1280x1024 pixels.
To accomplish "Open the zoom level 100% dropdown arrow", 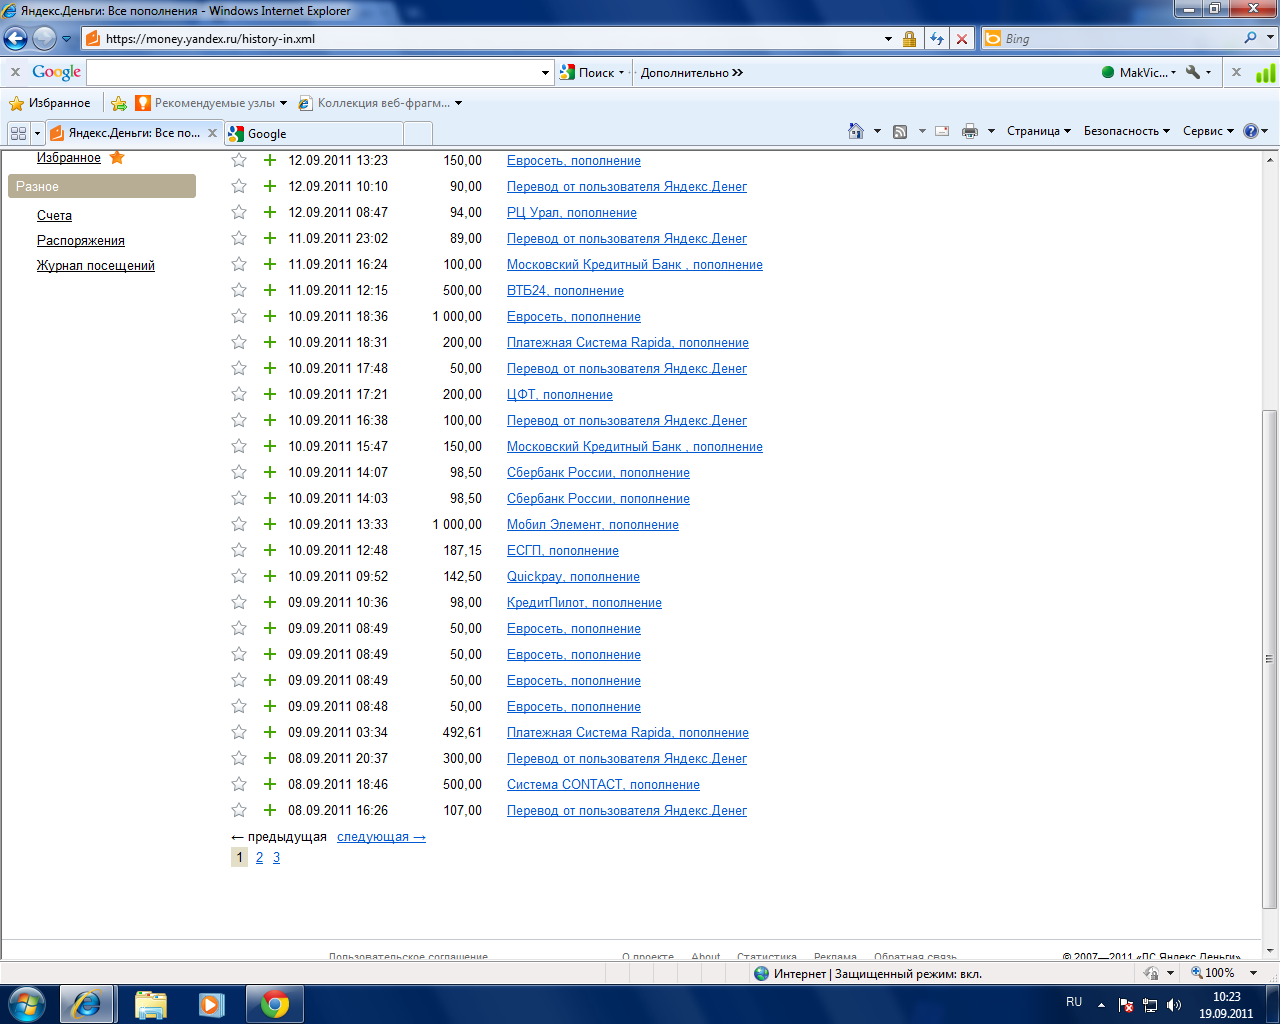I will (1253, 973).
